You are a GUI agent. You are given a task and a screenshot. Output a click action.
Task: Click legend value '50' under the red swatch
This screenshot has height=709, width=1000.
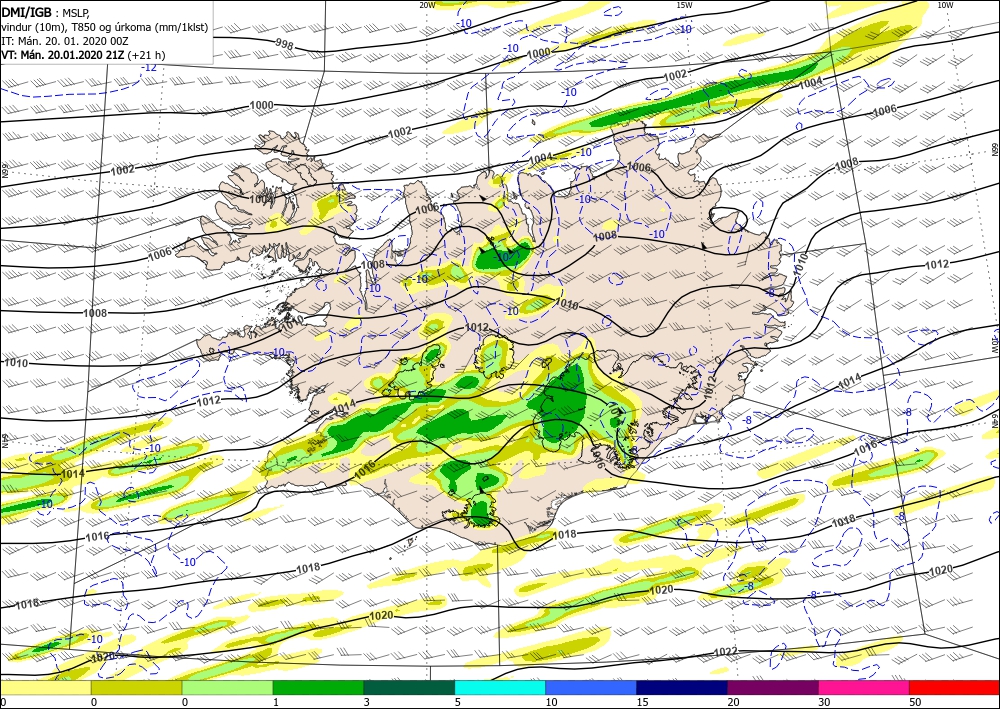915,703
